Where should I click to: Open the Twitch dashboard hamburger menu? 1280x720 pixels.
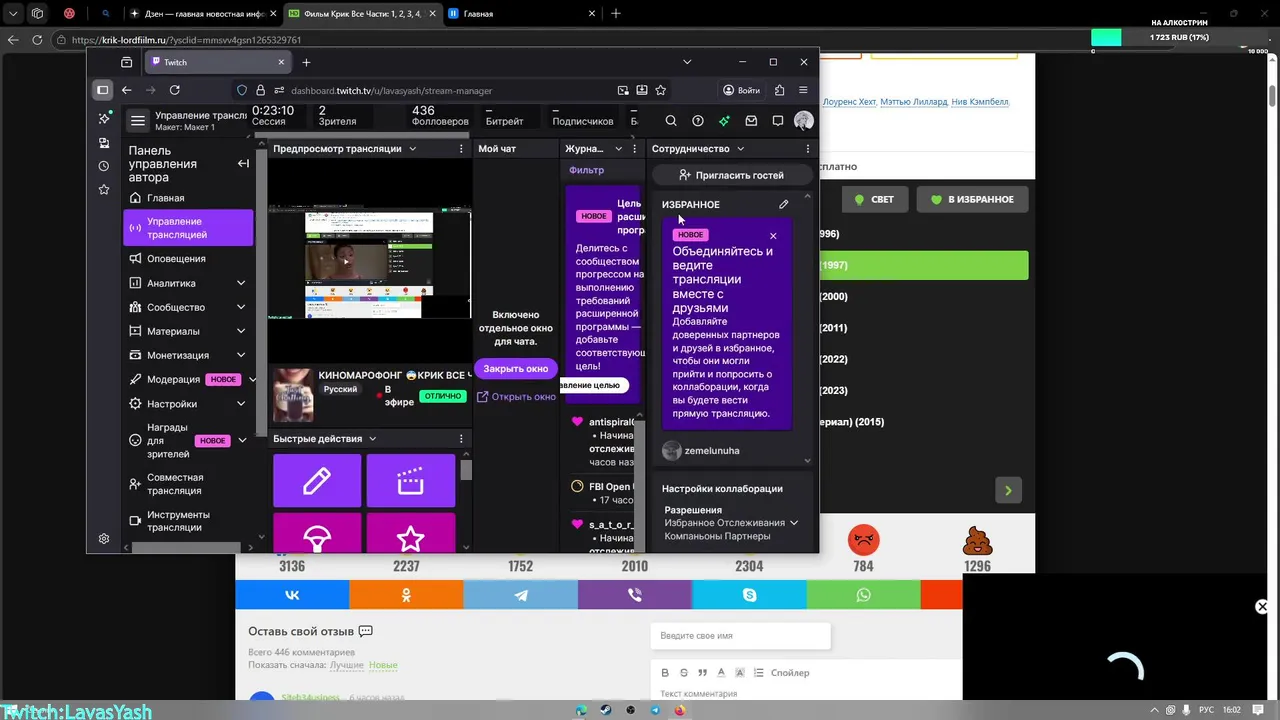pos(138,121)
